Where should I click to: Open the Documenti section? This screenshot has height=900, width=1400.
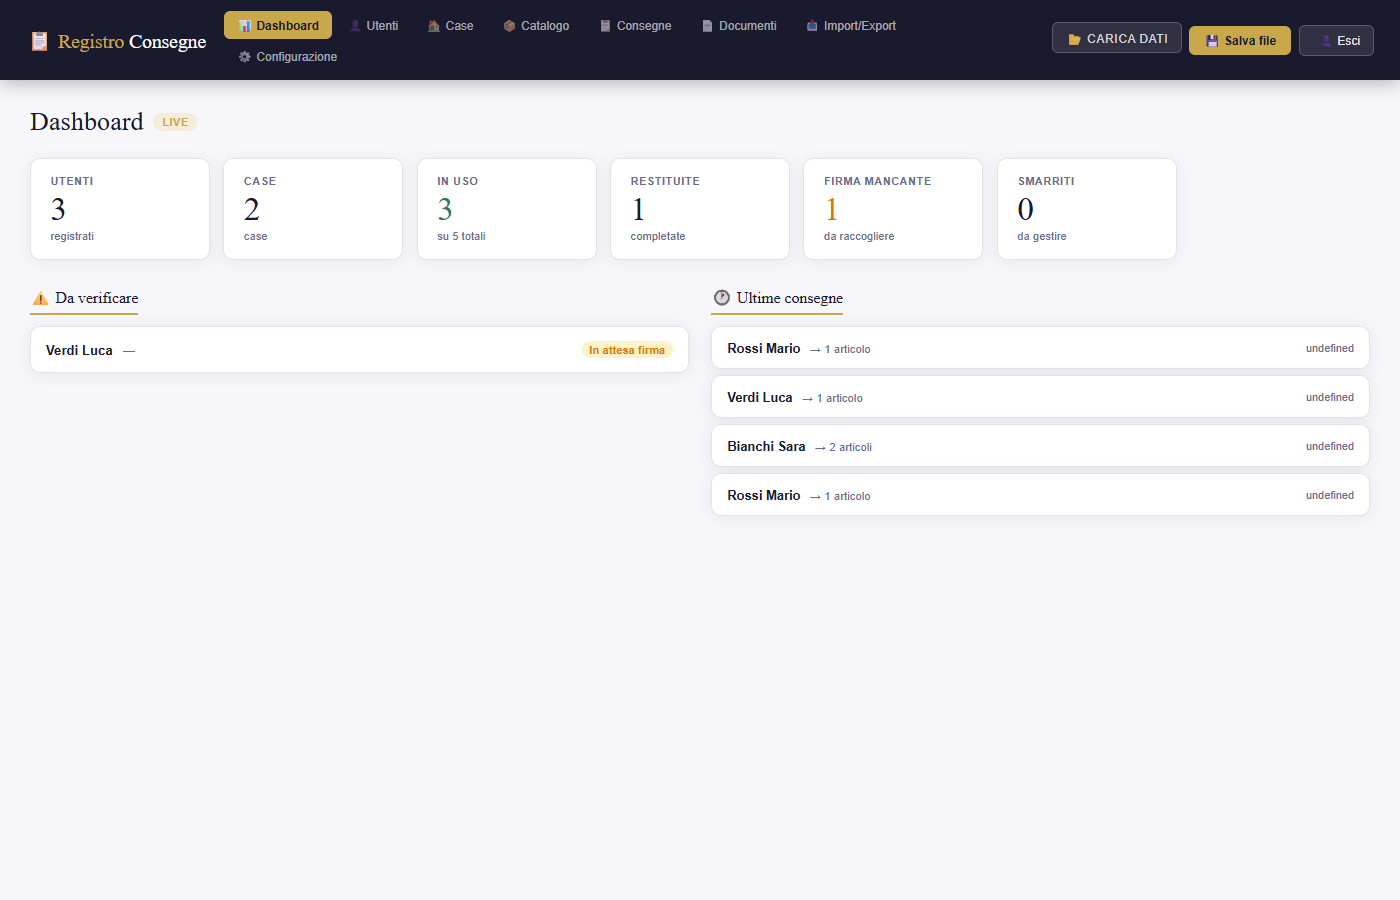pos(739,26)
